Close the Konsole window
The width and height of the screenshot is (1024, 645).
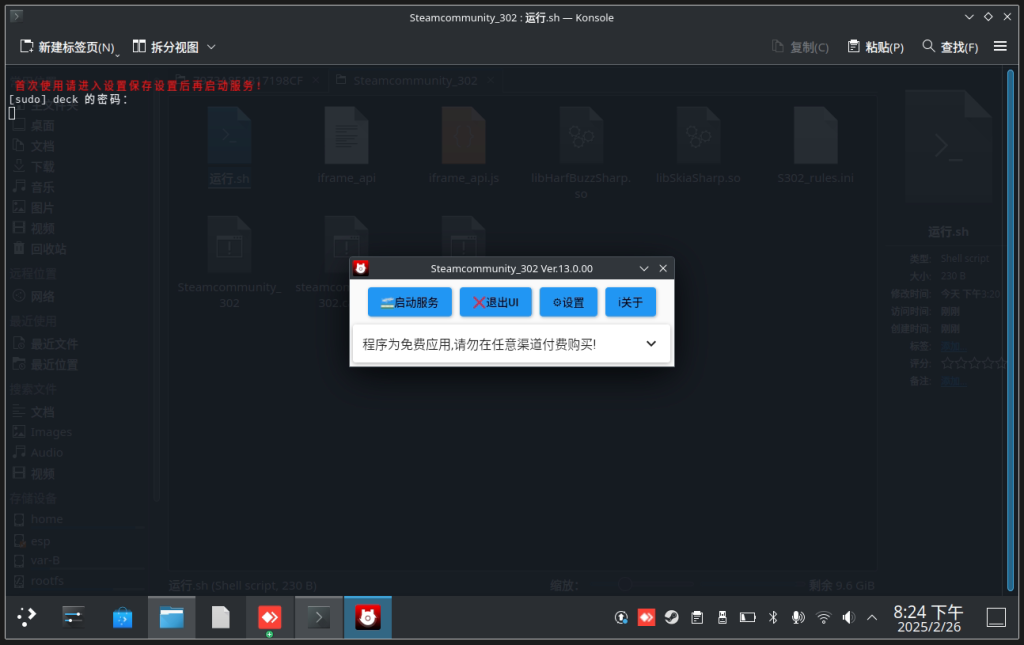coord(1007,17)
